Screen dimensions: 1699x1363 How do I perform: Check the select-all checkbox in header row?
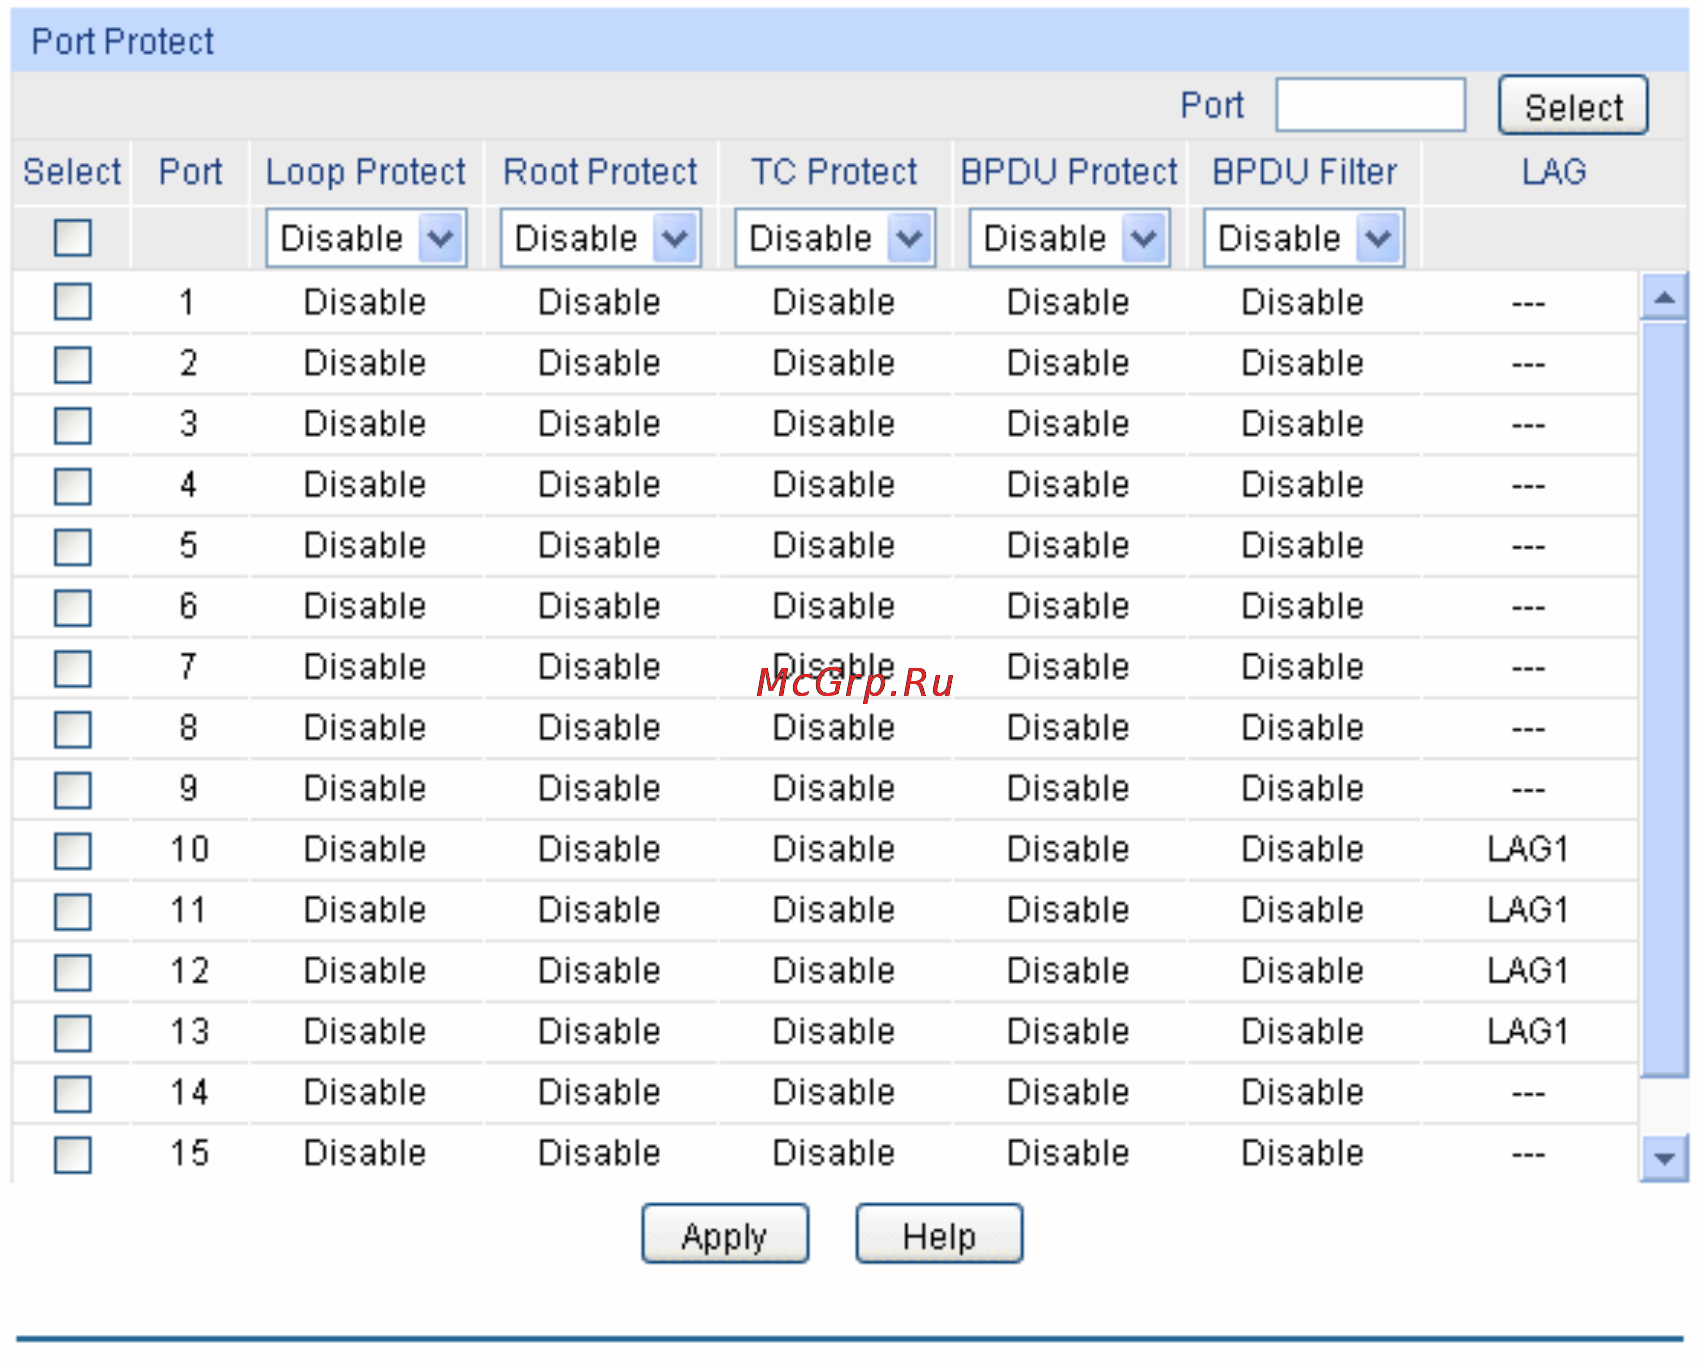(73, 238)
